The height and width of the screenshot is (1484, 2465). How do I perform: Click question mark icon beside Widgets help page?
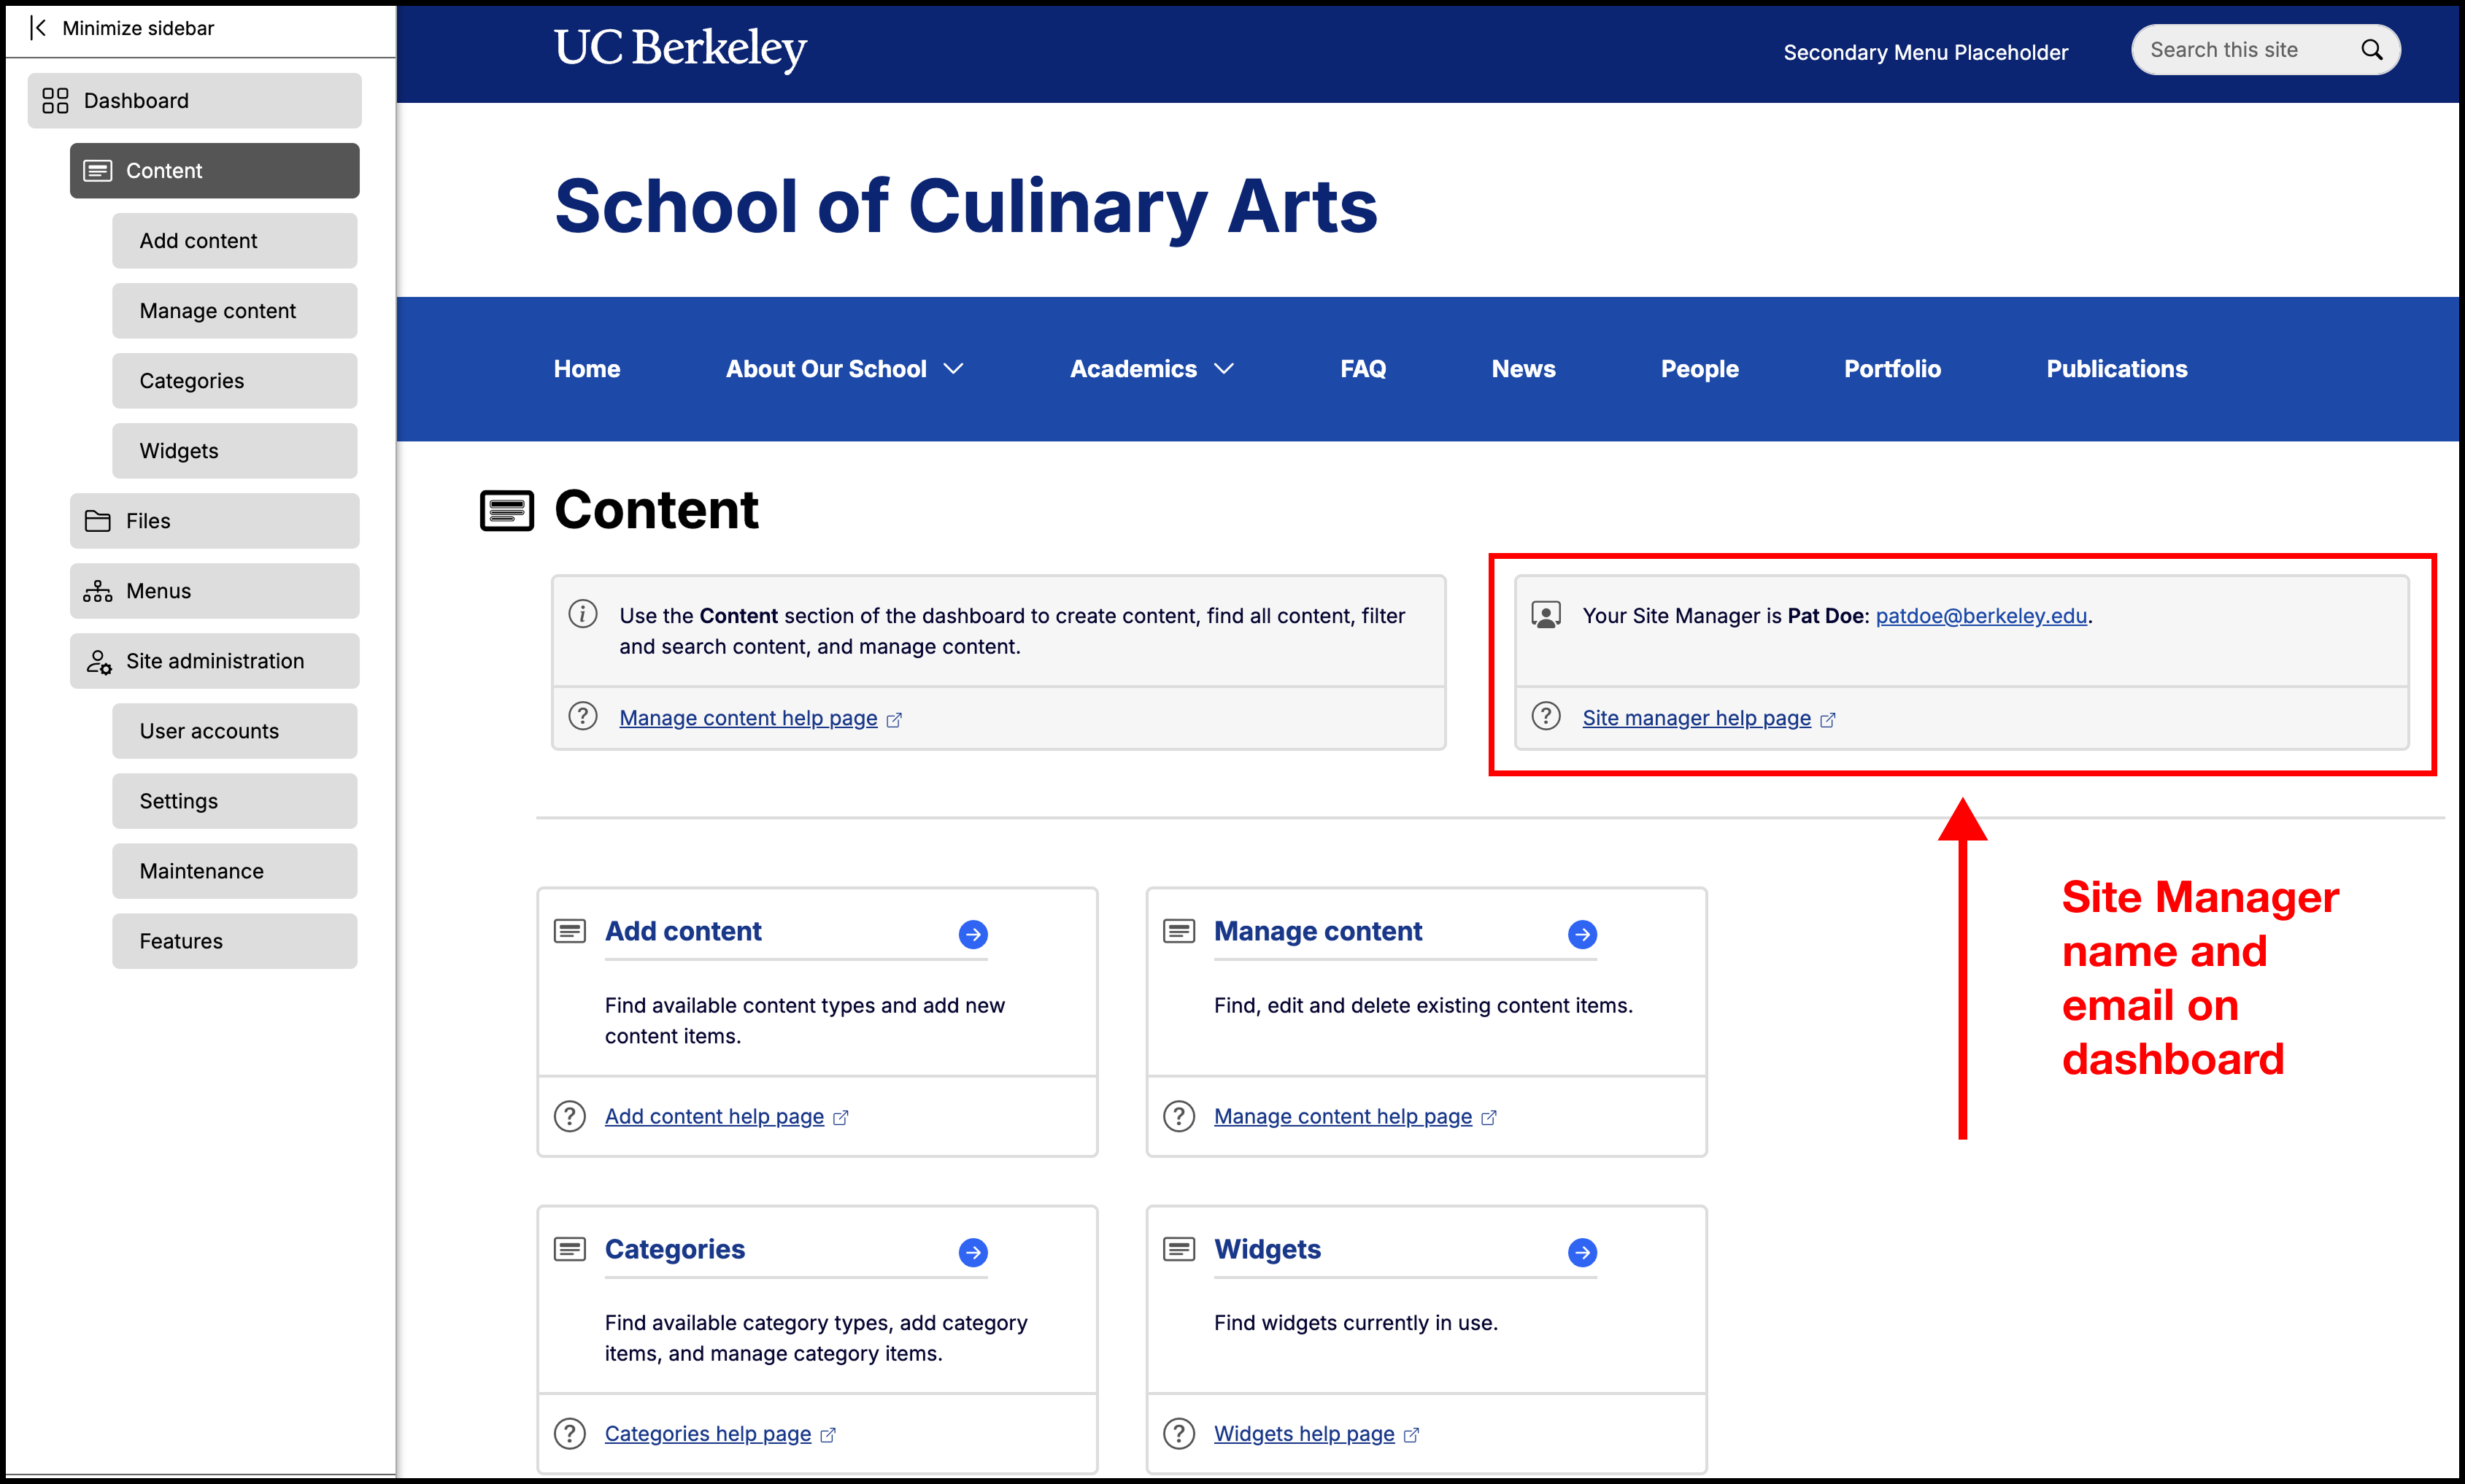coord(1179,1434)
